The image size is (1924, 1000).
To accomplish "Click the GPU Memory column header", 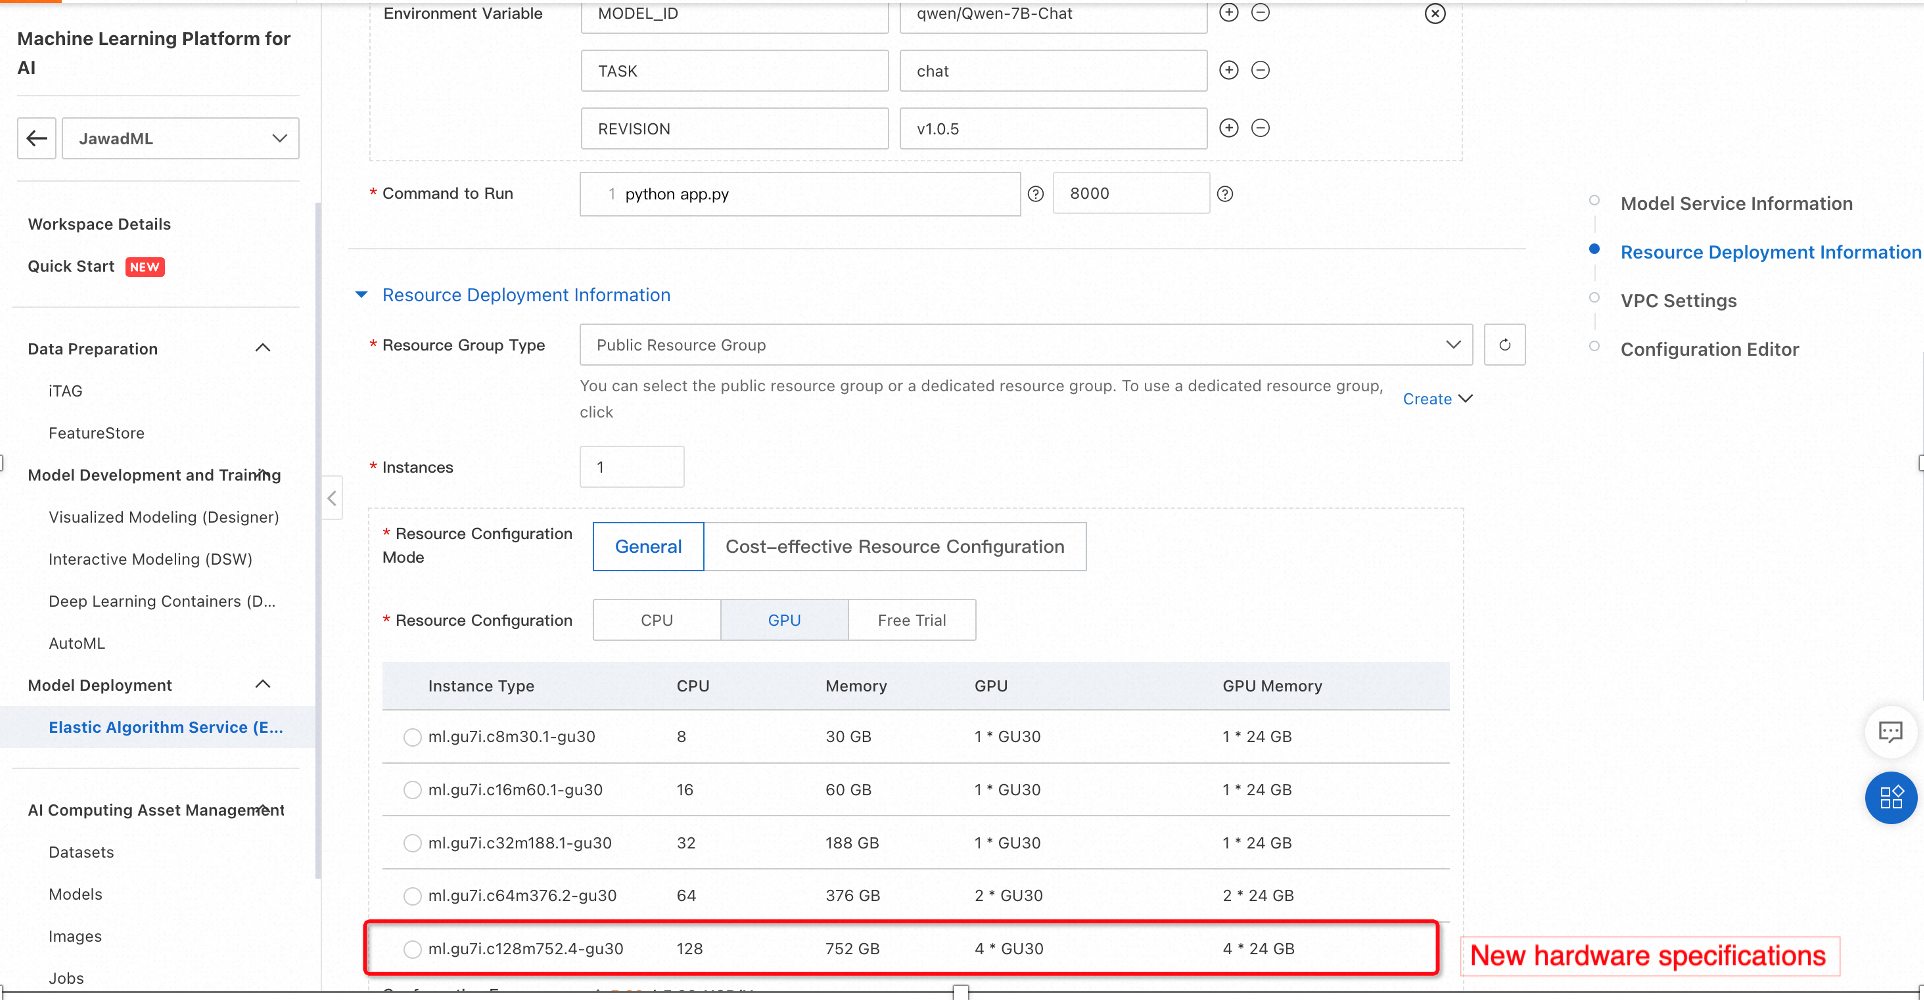I will [x=1272, y=686].
